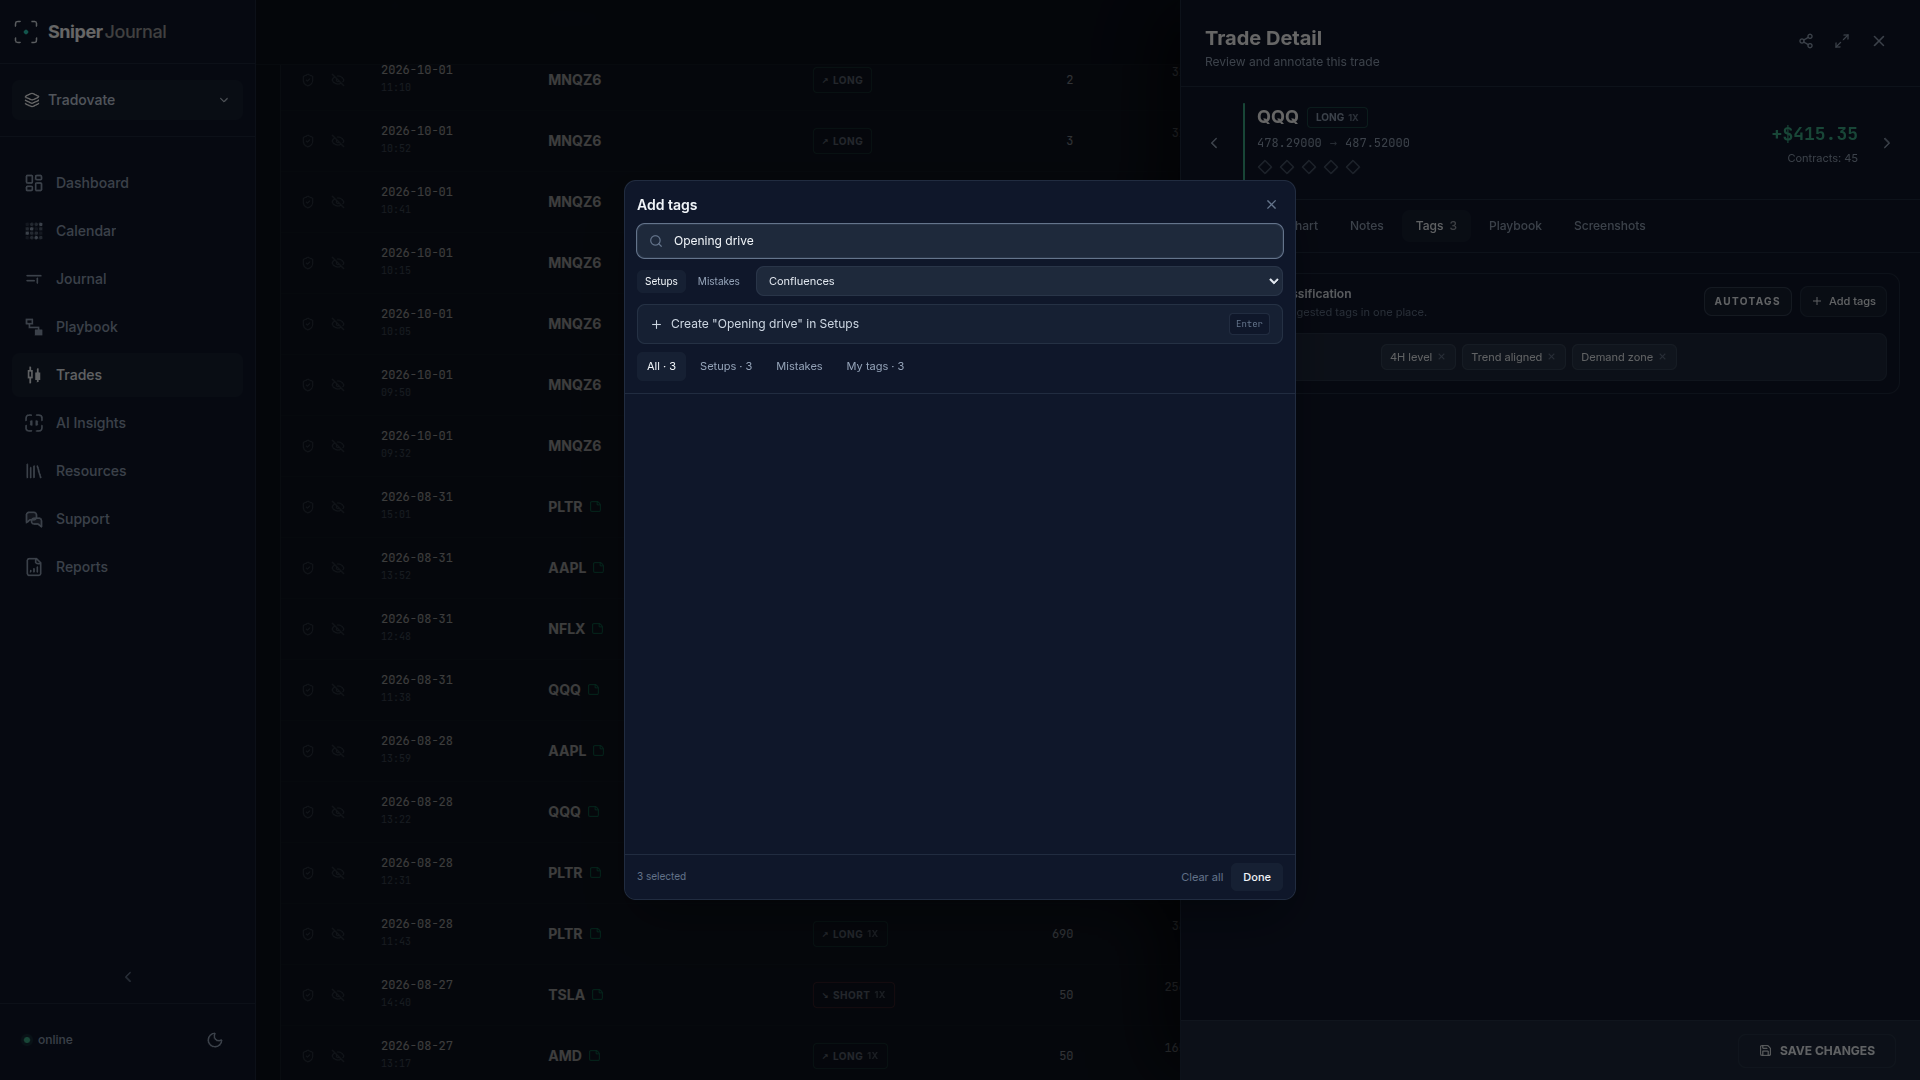Switch to the All · 3 filter tab
Viewport: 1920px width, 1080px height.
[x=661, y=366]
